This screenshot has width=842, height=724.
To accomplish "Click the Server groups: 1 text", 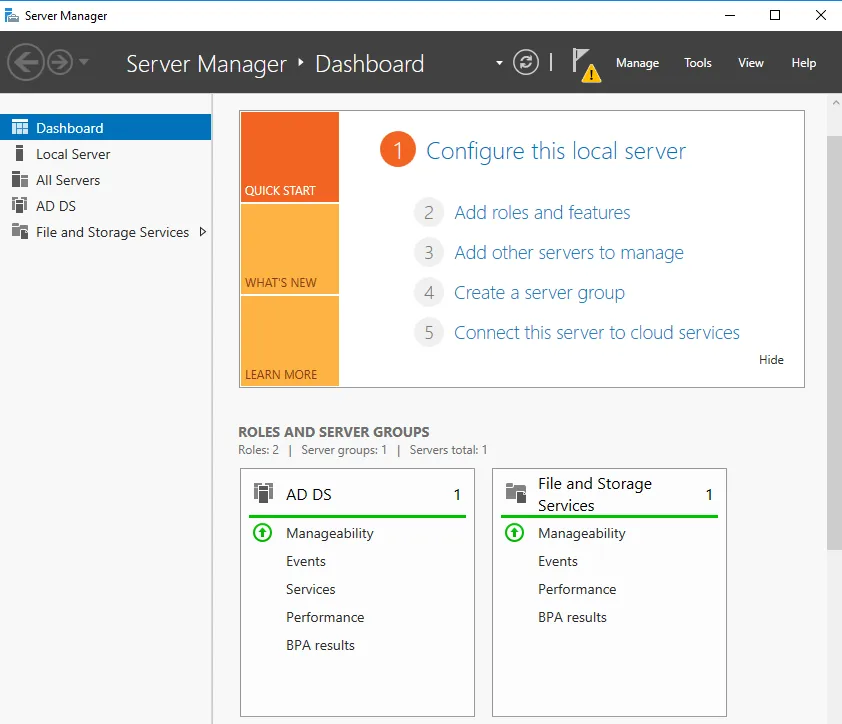I will click(x=344, y=450).
